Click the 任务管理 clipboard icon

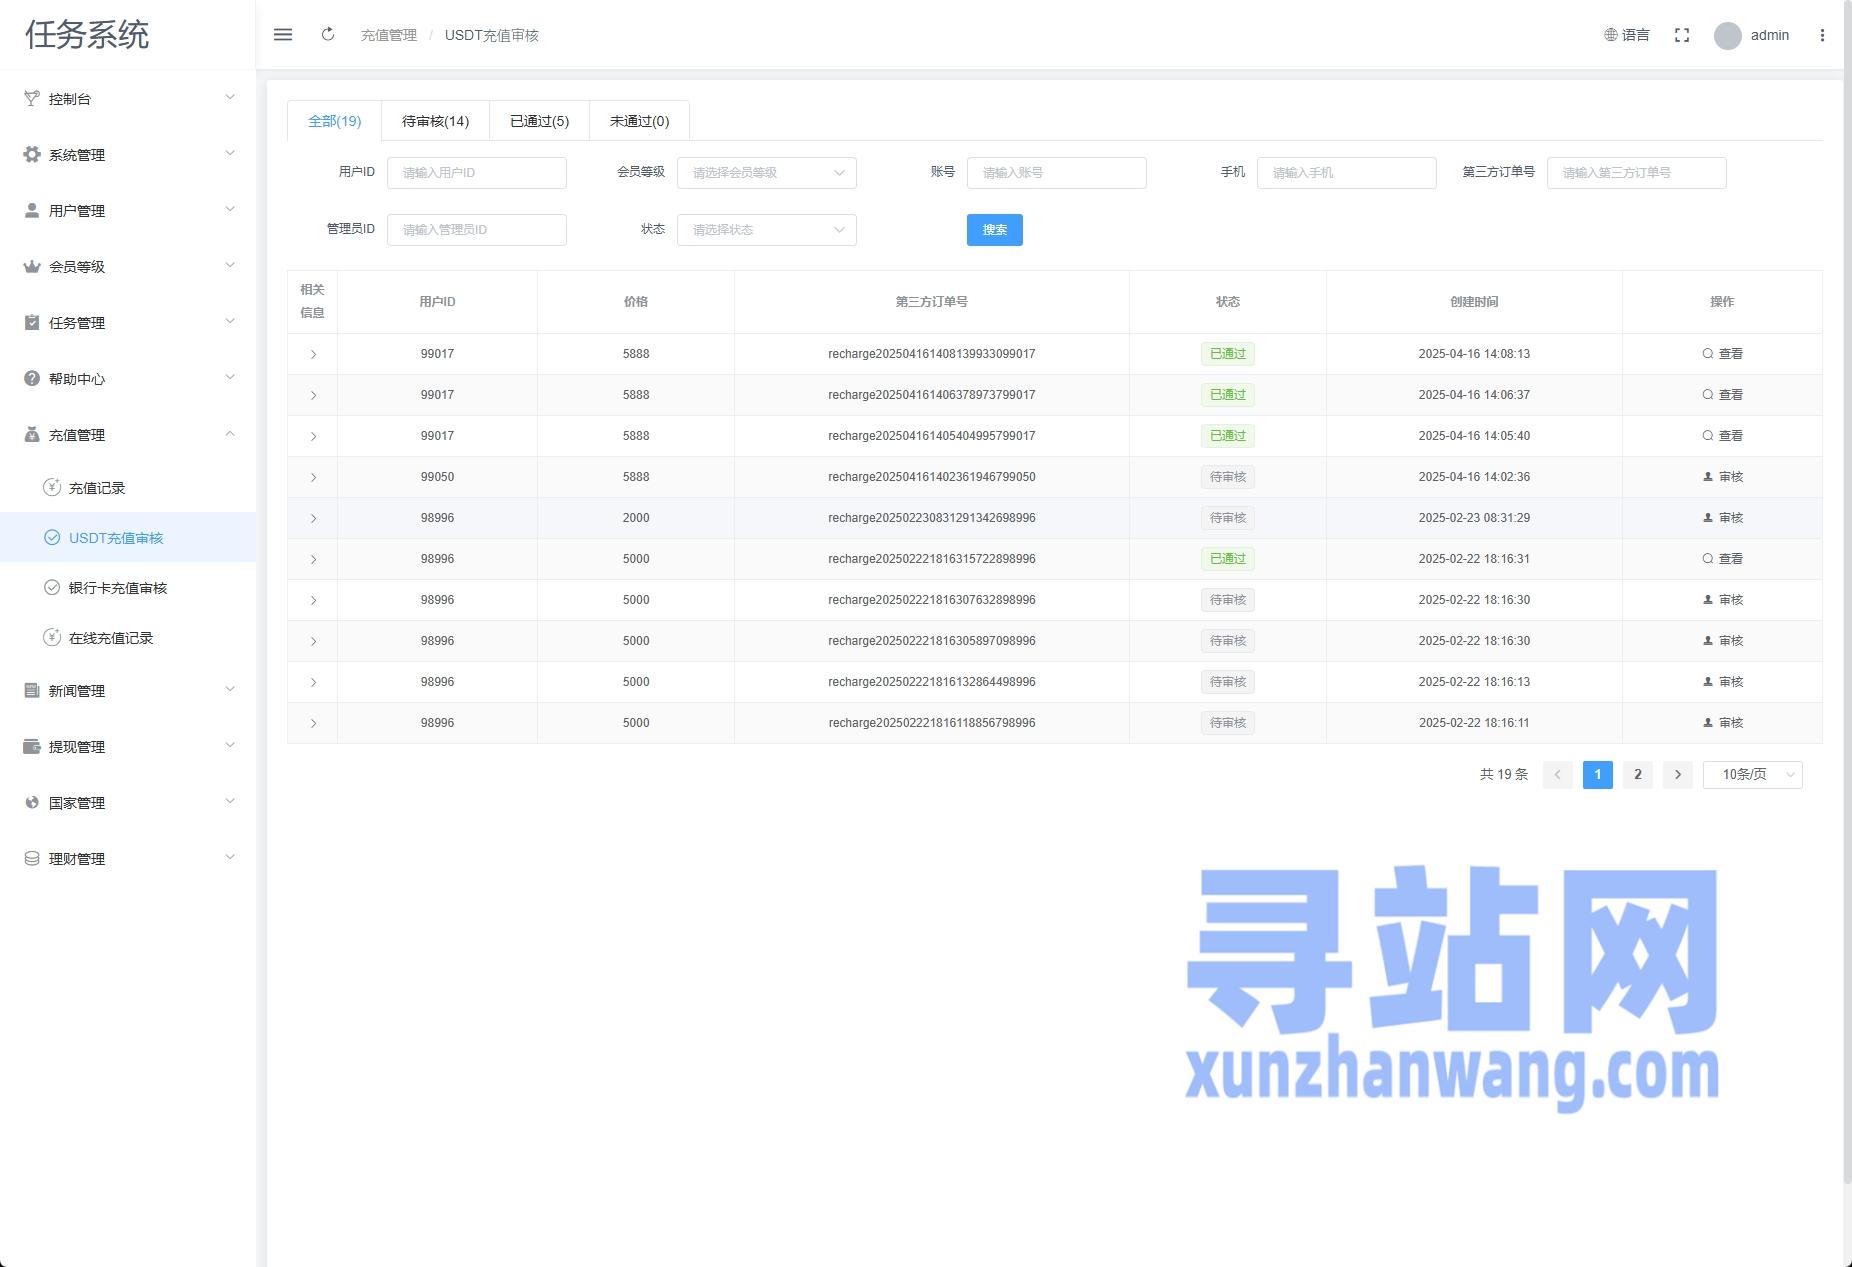pos(32,323)
